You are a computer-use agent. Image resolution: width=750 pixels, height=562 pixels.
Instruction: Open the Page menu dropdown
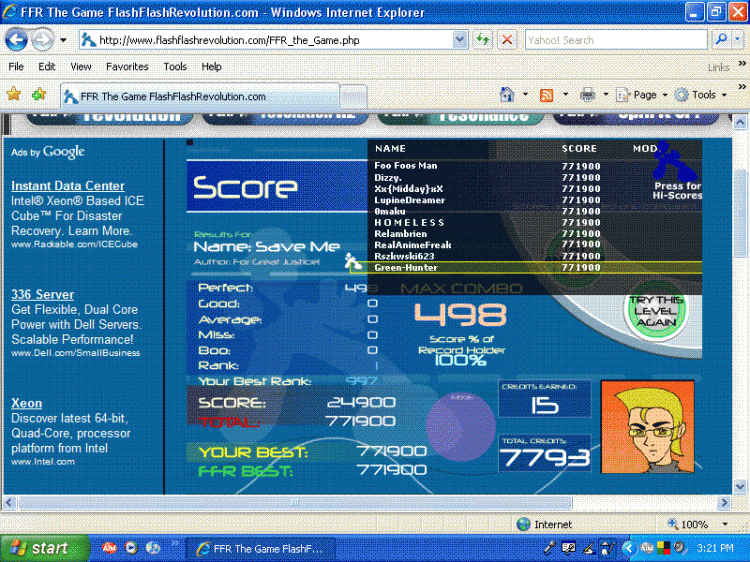[642, 95]
